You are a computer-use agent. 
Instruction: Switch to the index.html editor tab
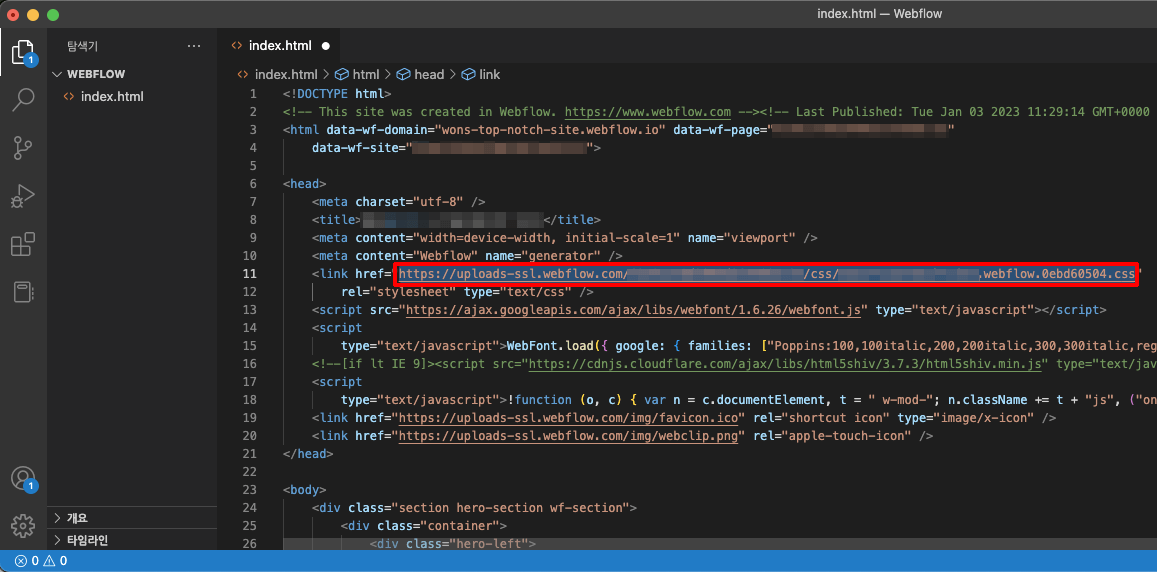[280, 46]
